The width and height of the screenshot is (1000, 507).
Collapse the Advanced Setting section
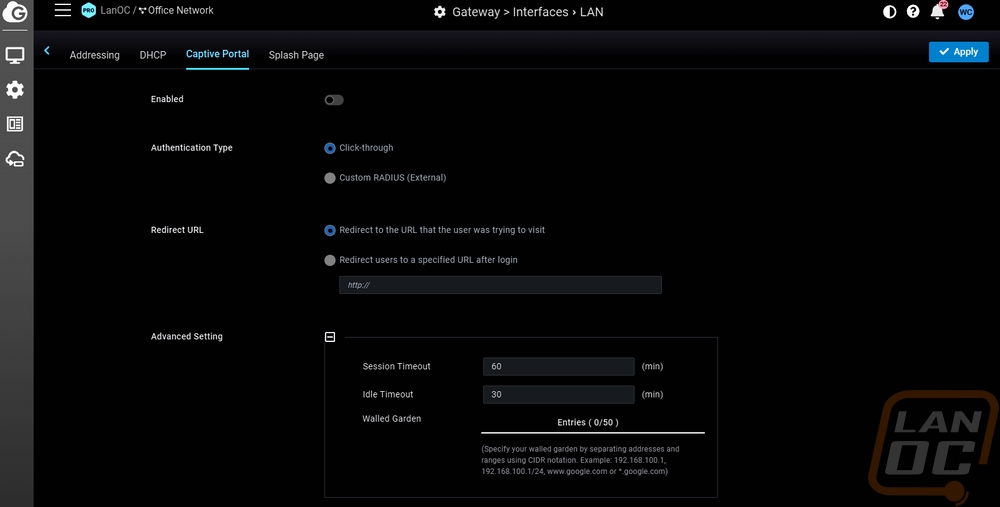click(x=330, y=337)
